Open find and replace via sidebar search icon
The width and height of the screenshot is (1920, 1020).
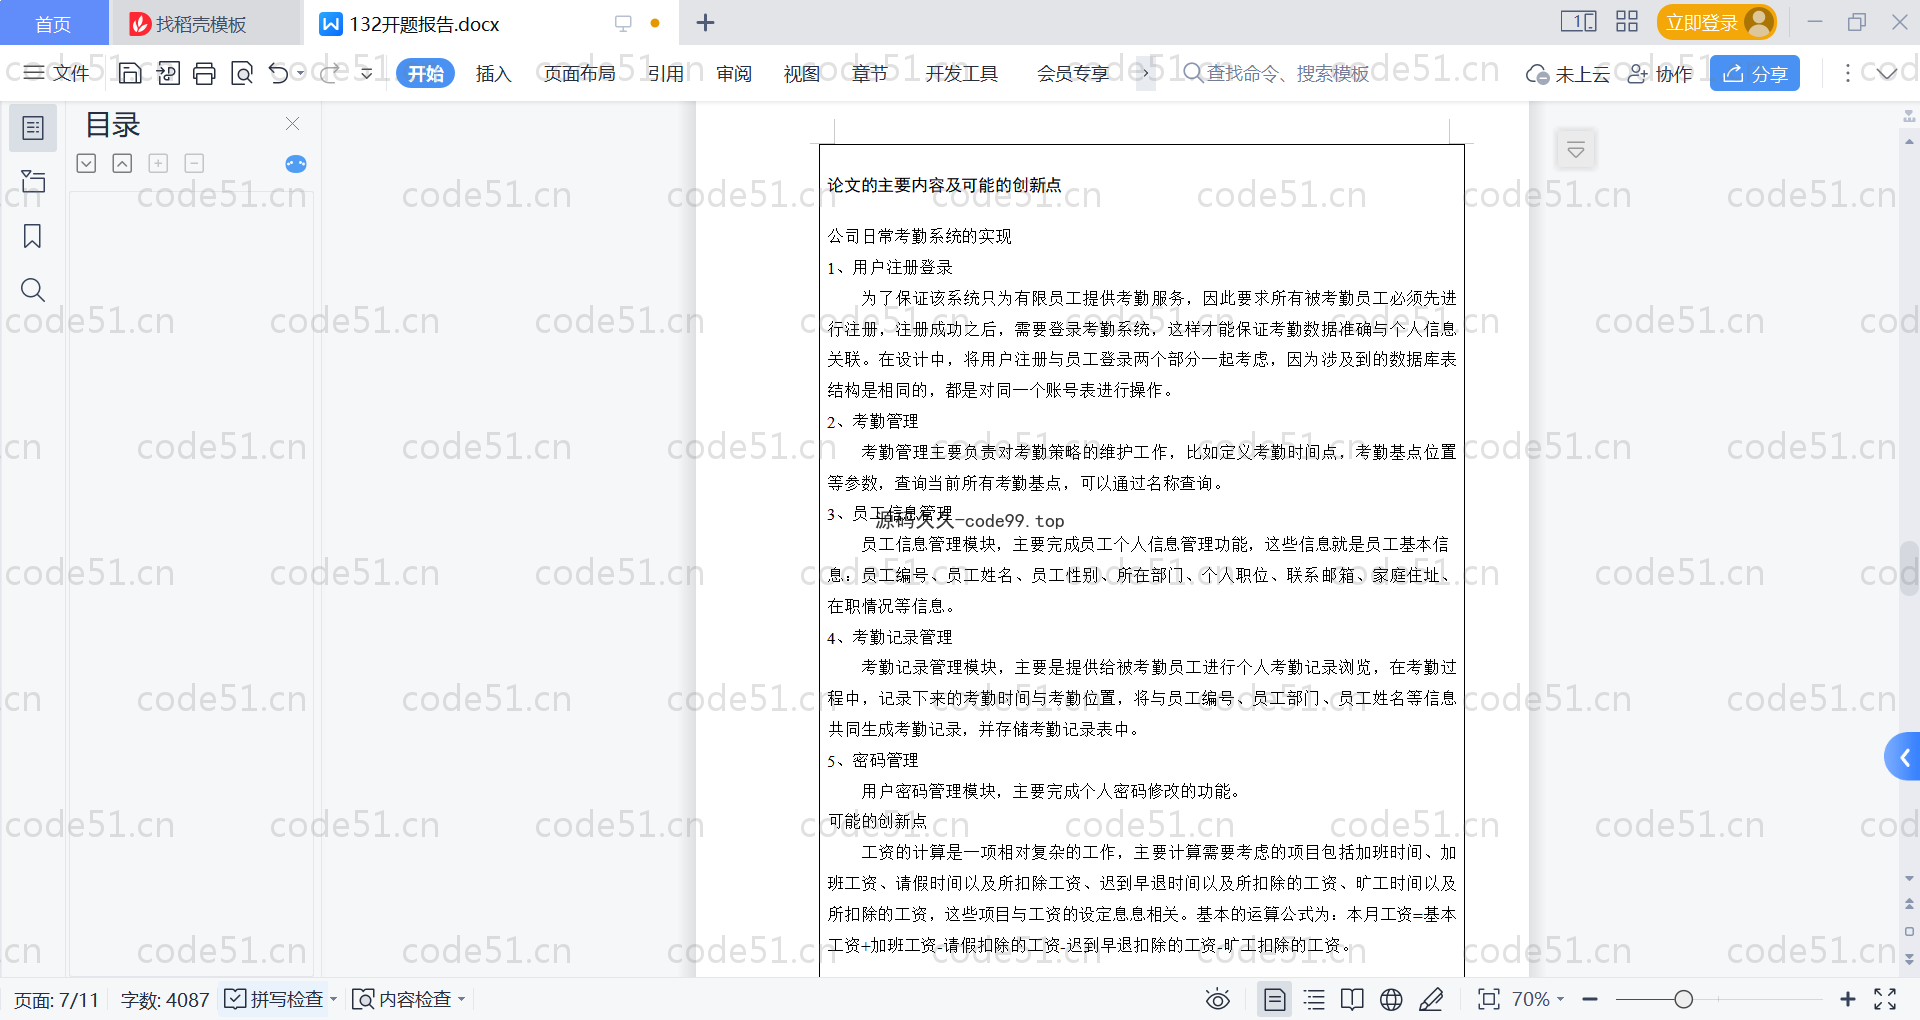point(33,290)
